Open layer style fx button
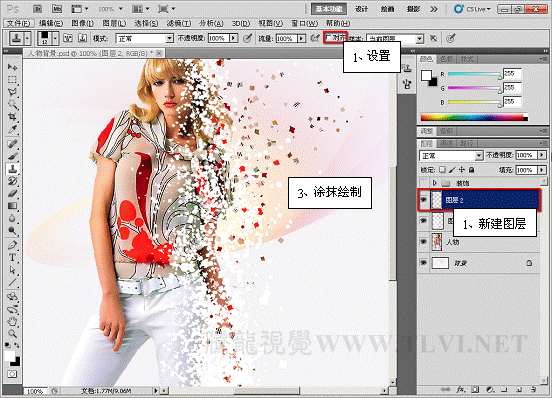Image resolution: width=552 pixels, height=398 pixels. (461, 390)
